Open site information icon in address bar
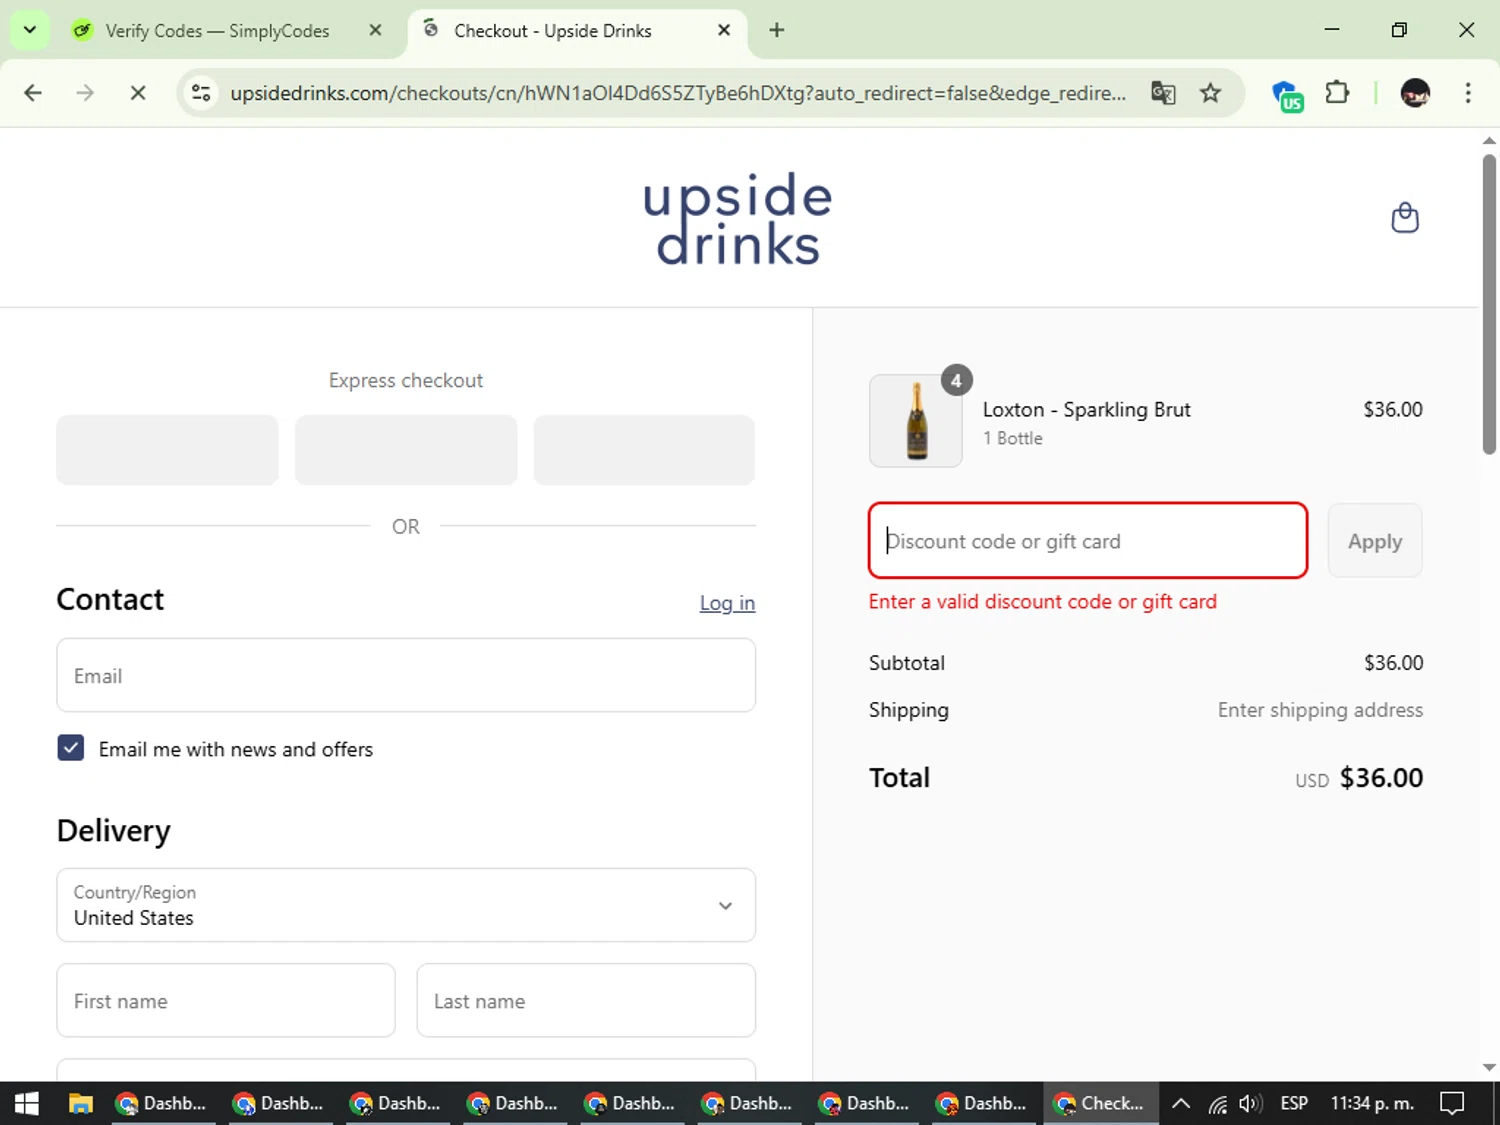1500x1125 pixels. [201, 93]
